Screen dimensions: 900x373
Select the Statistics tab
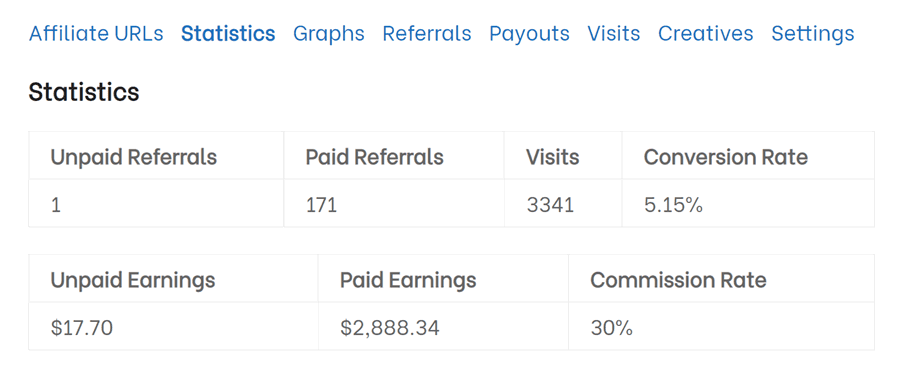[228, 34]
